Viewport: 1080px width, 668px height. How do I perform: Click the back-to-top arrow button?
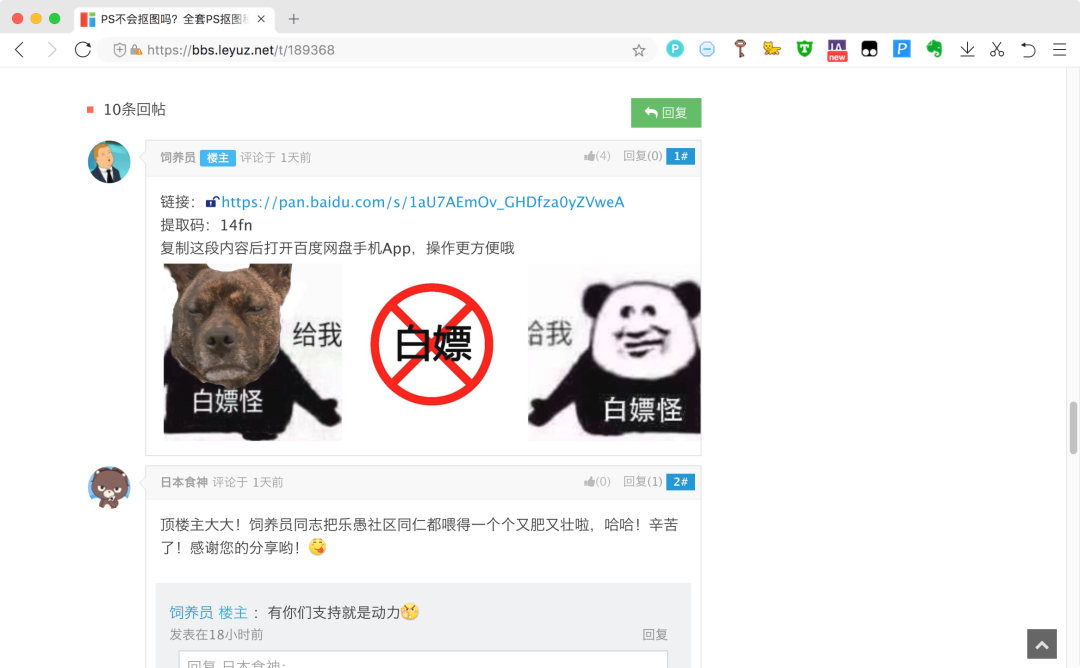tap(1041, 644)
